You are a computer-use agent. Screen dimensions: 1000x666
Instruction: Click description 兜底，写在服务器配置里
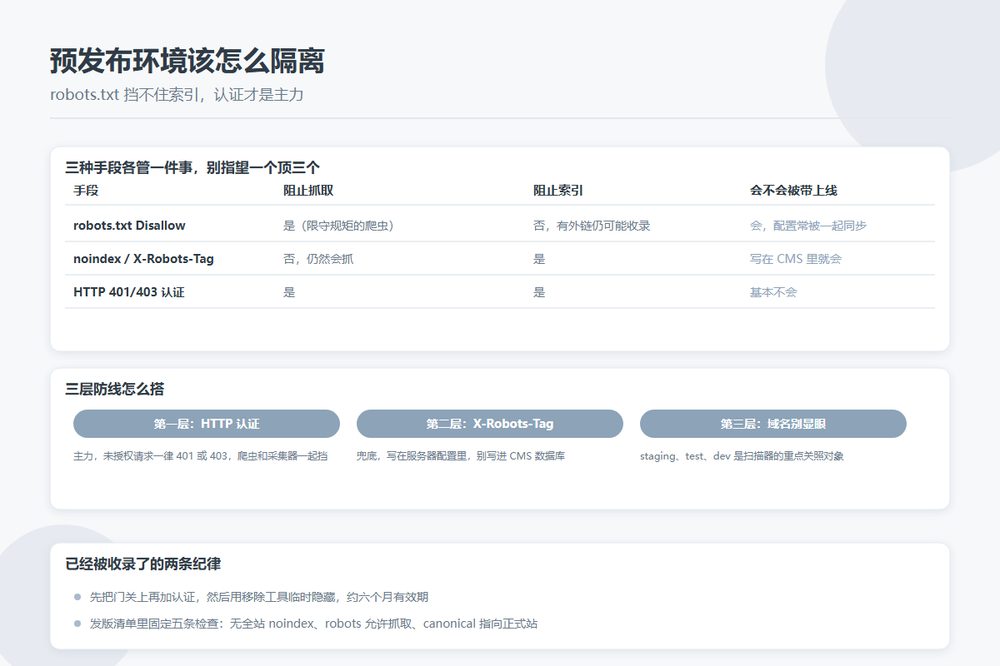pos(460,456)
